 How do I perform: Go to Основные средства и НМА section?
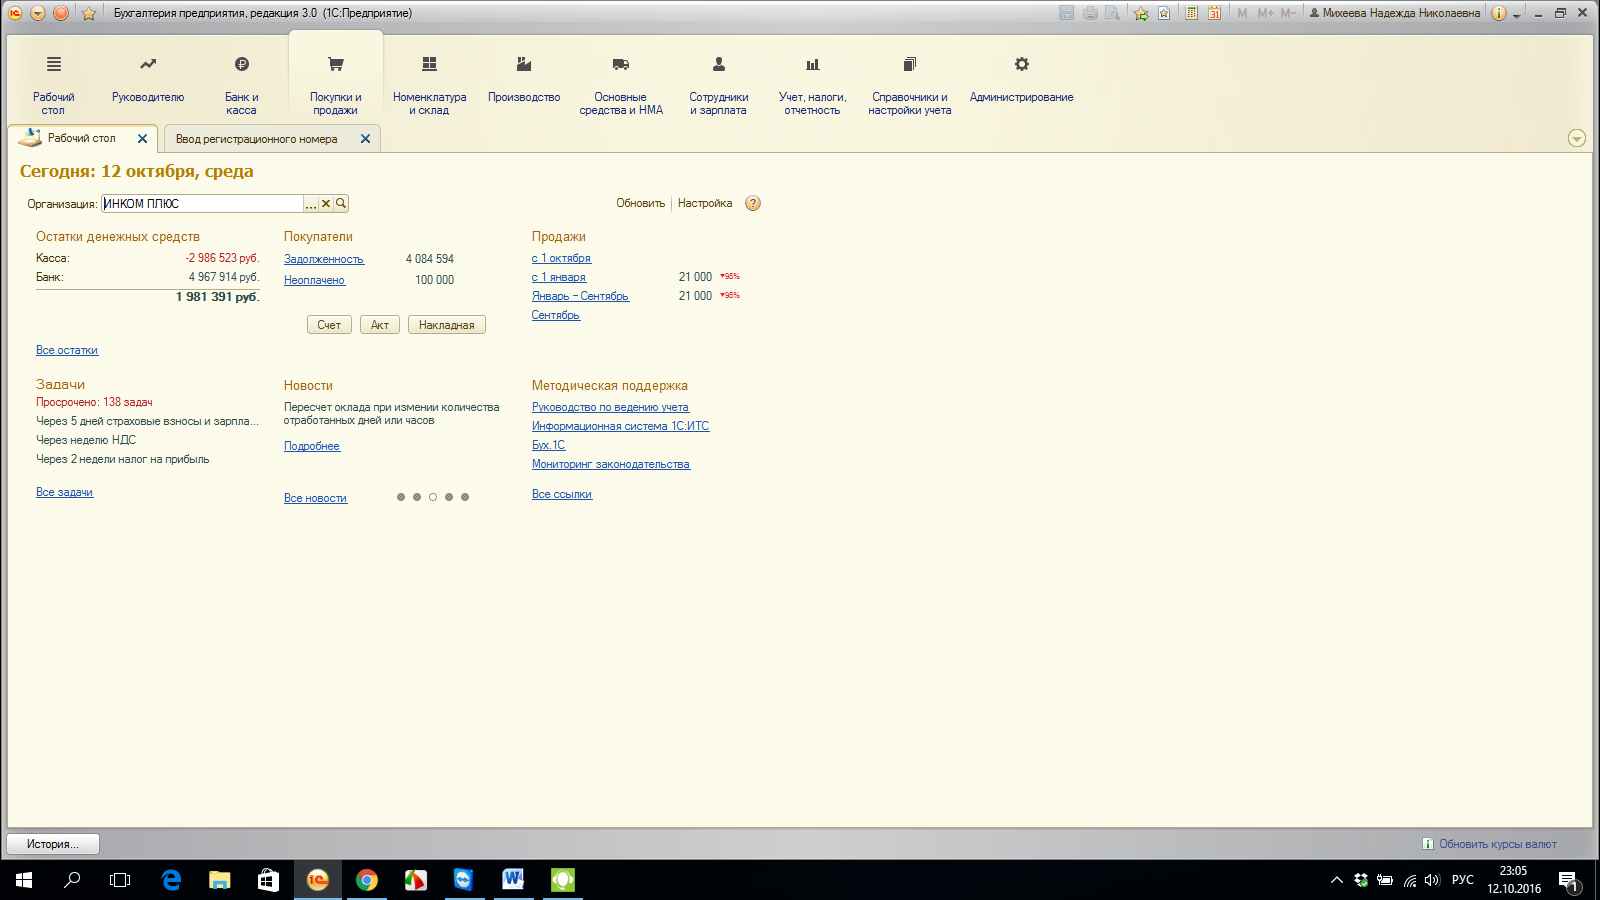pos(621,86)
